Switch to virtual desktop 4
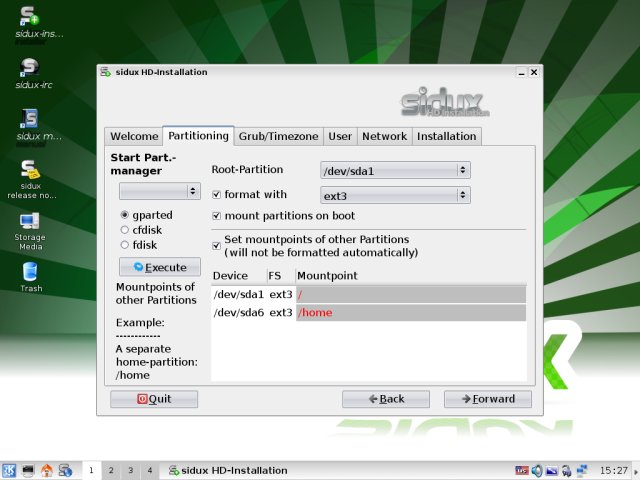This screenshot has height=480, width=640. pos(150,471)
